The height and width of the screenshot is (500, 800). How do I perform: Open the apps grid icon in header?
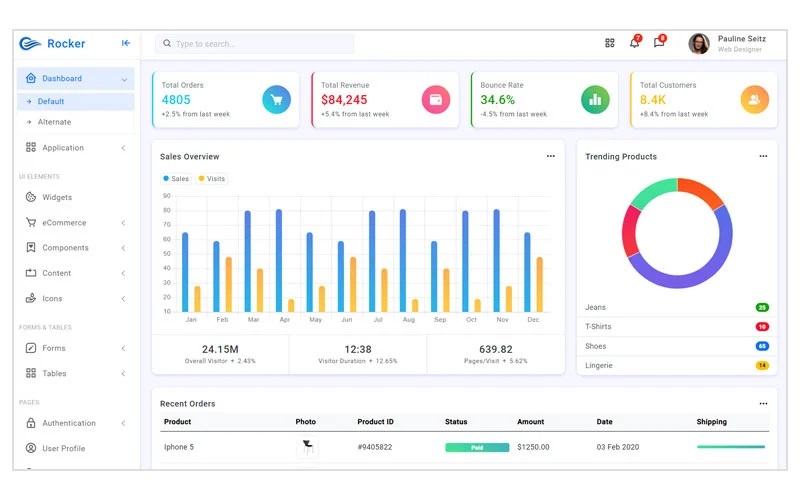(x=610, y=43)
